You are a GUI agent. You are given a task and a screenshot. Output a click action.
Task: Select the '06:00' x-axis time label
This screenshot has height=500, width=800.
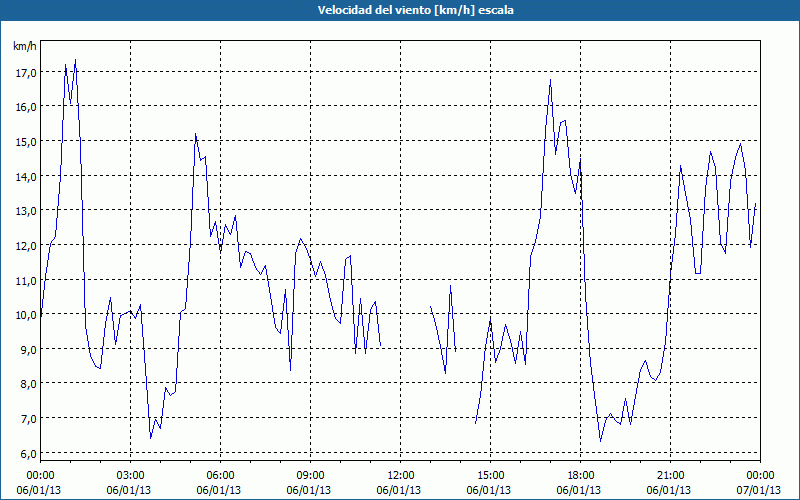click(x=220, y=476)
